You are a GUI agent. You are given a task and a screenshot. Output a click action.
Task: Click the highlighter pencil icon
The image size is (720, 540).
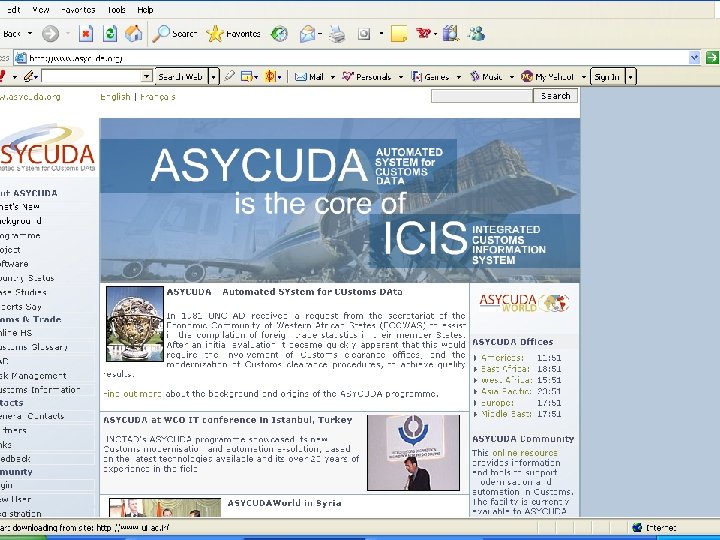229,76
